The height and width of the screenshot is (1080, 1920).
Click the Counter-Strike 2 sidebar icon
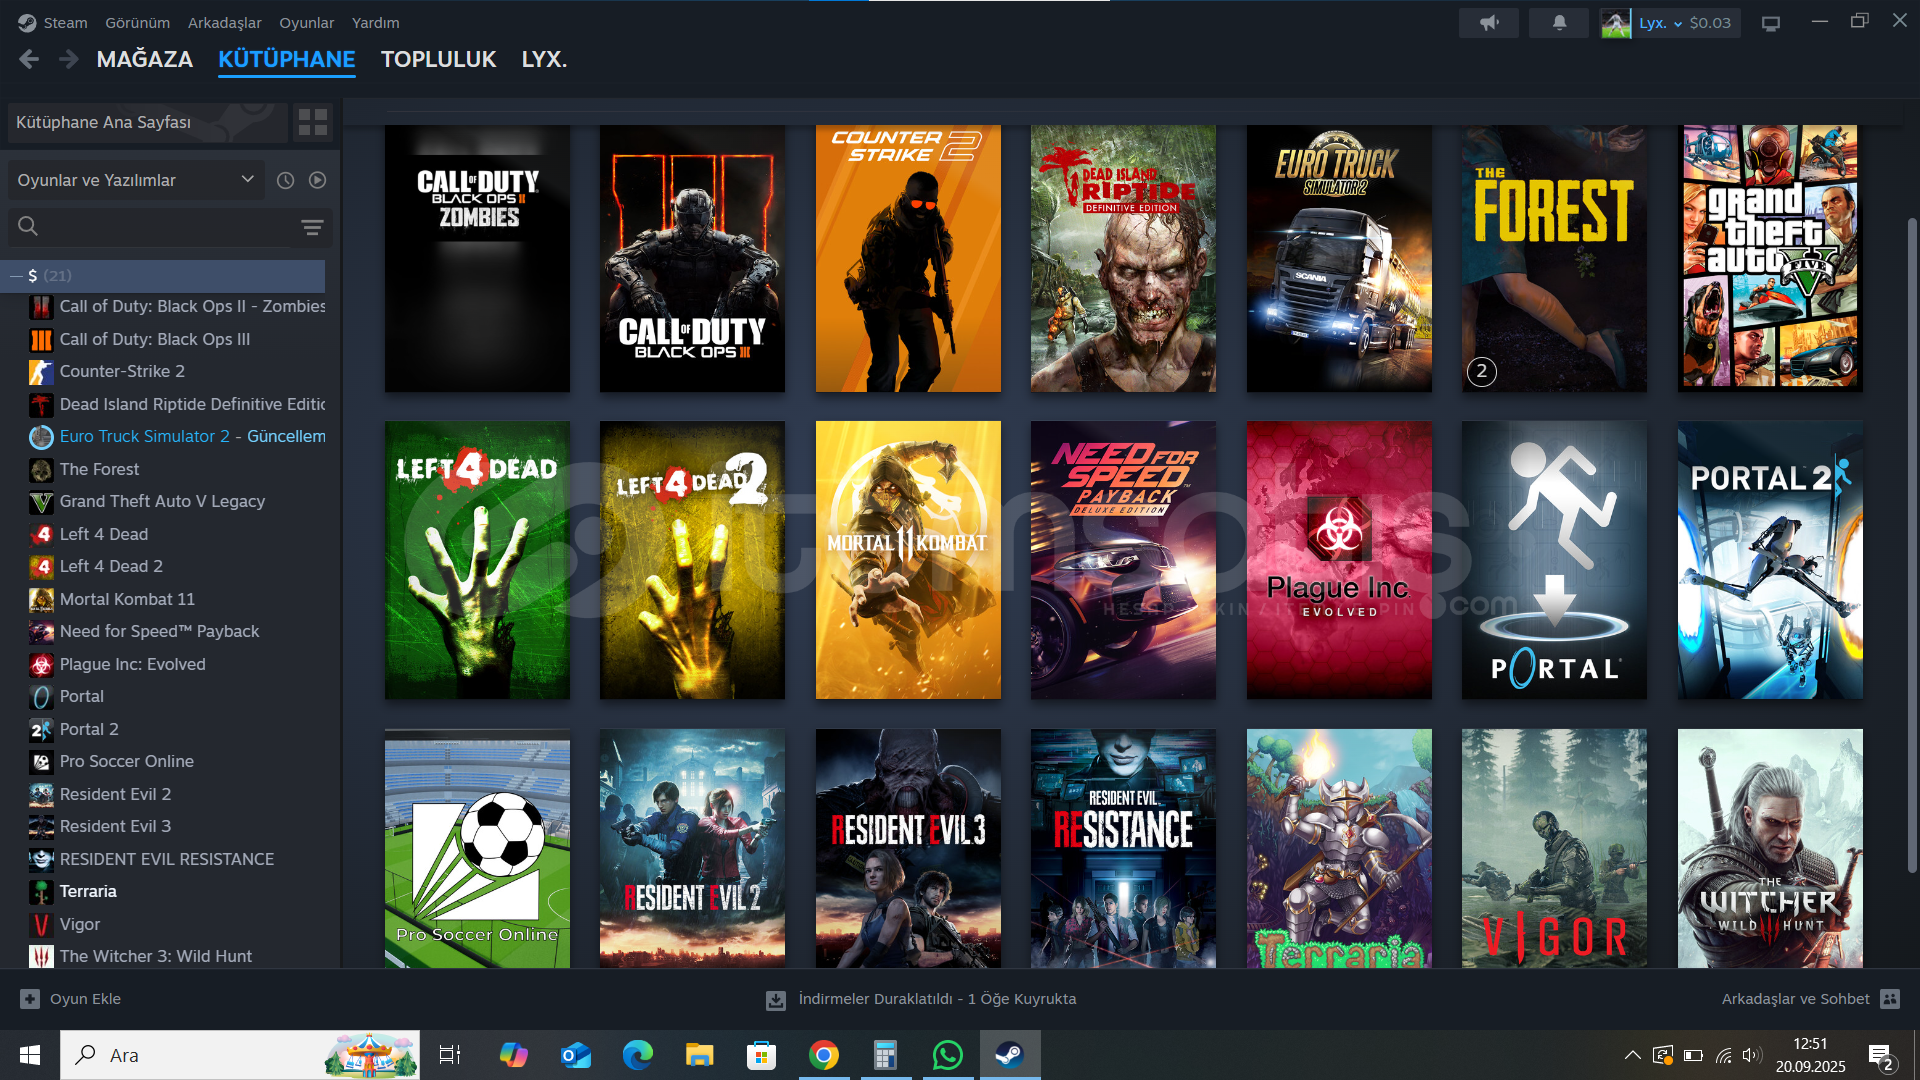41,372
